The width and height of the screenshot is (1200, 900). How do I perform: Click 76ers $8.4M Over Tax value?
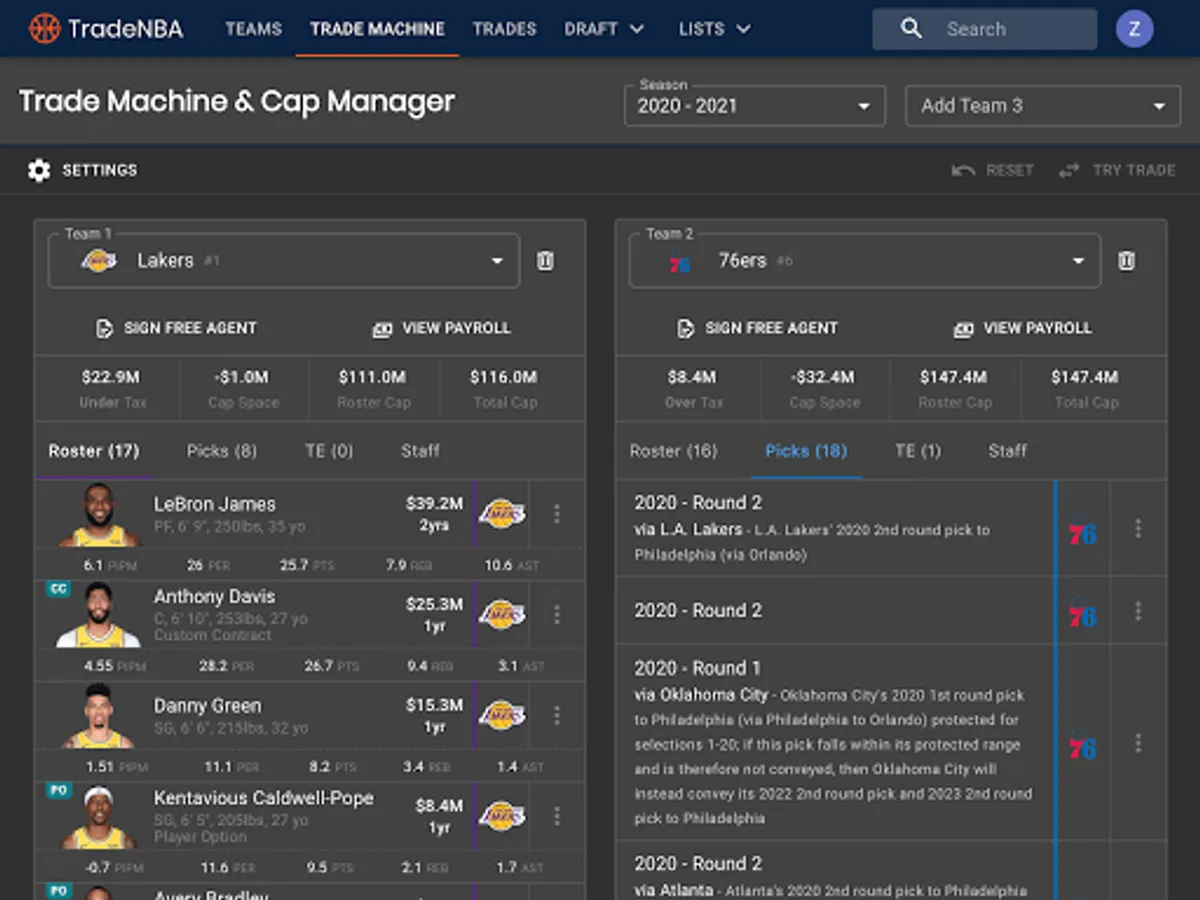click(692, 377)
